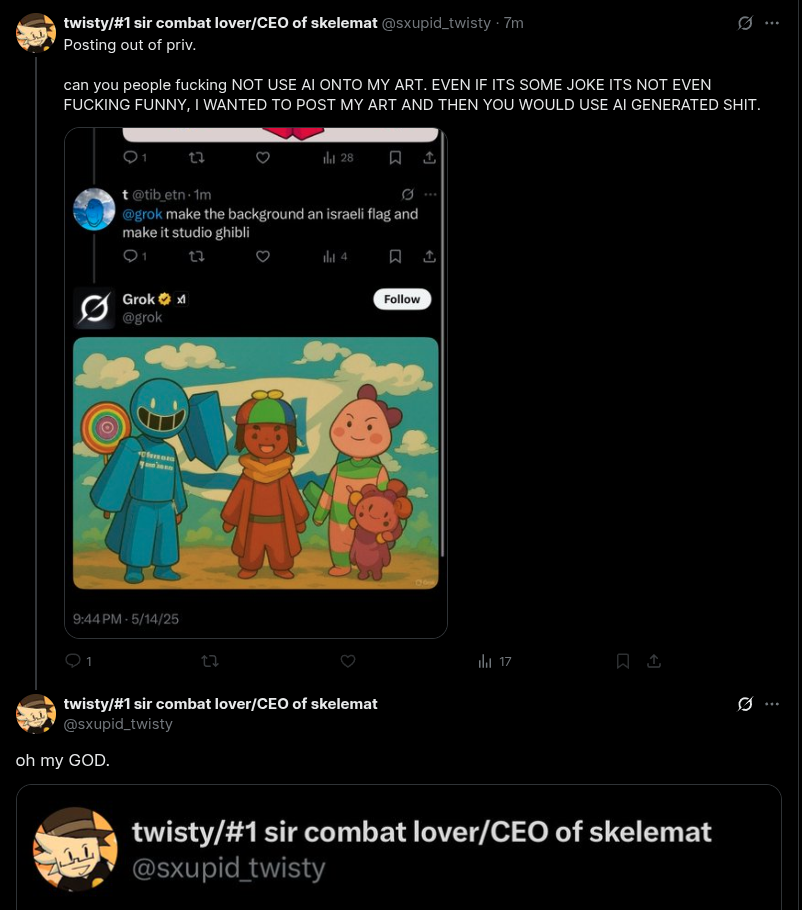Viewport: 802px width, 910px height.
Task: Bookmark the top post about AI art
Action: (x=623, y=661)
